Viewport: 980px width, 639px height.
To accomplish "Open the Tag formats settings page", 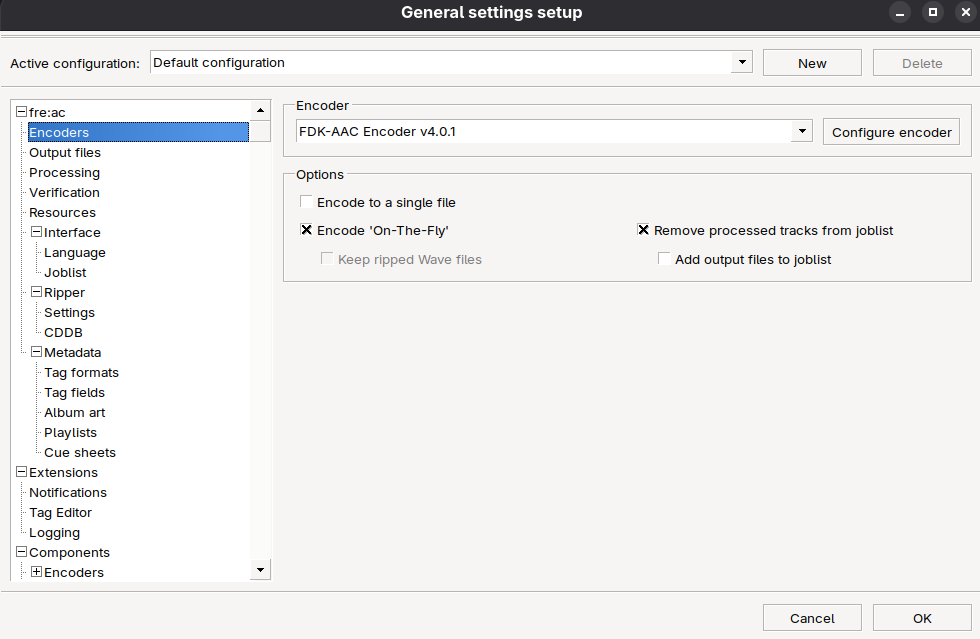I will (81, 373).
